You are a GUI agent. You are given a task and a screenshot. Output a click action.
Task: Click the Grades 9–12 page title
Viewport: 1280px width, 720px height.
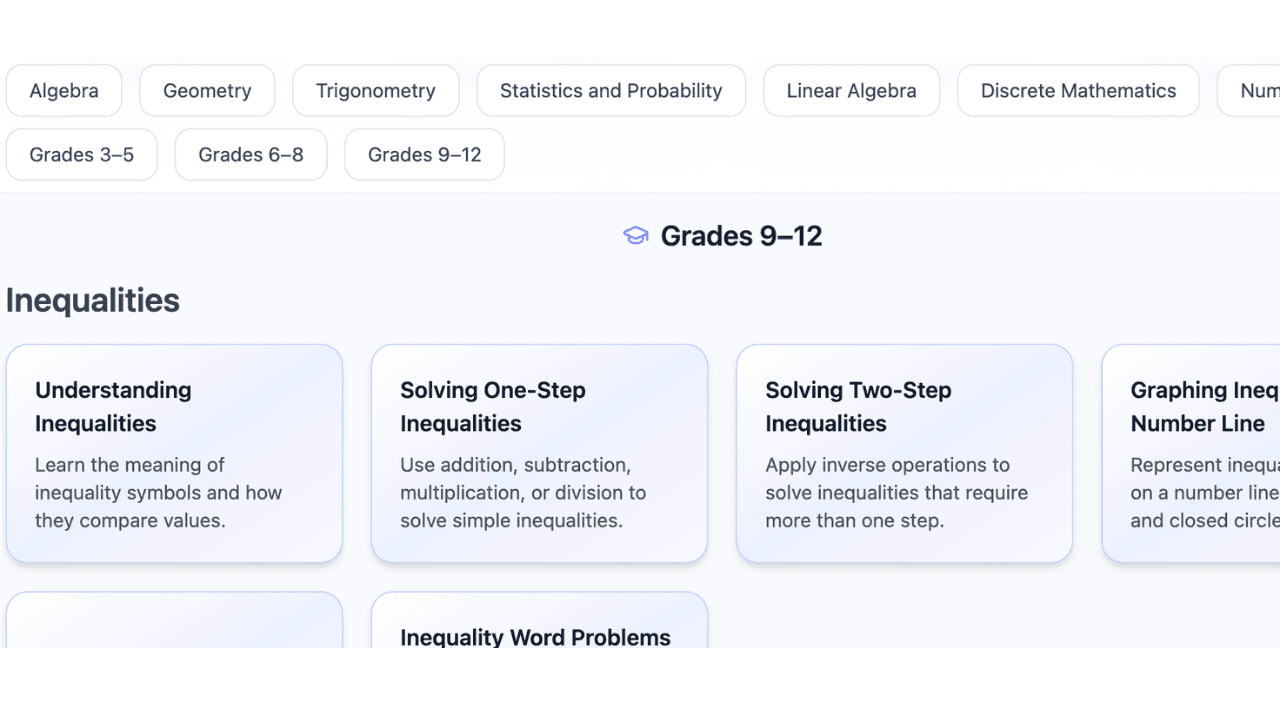click(741, 235)
